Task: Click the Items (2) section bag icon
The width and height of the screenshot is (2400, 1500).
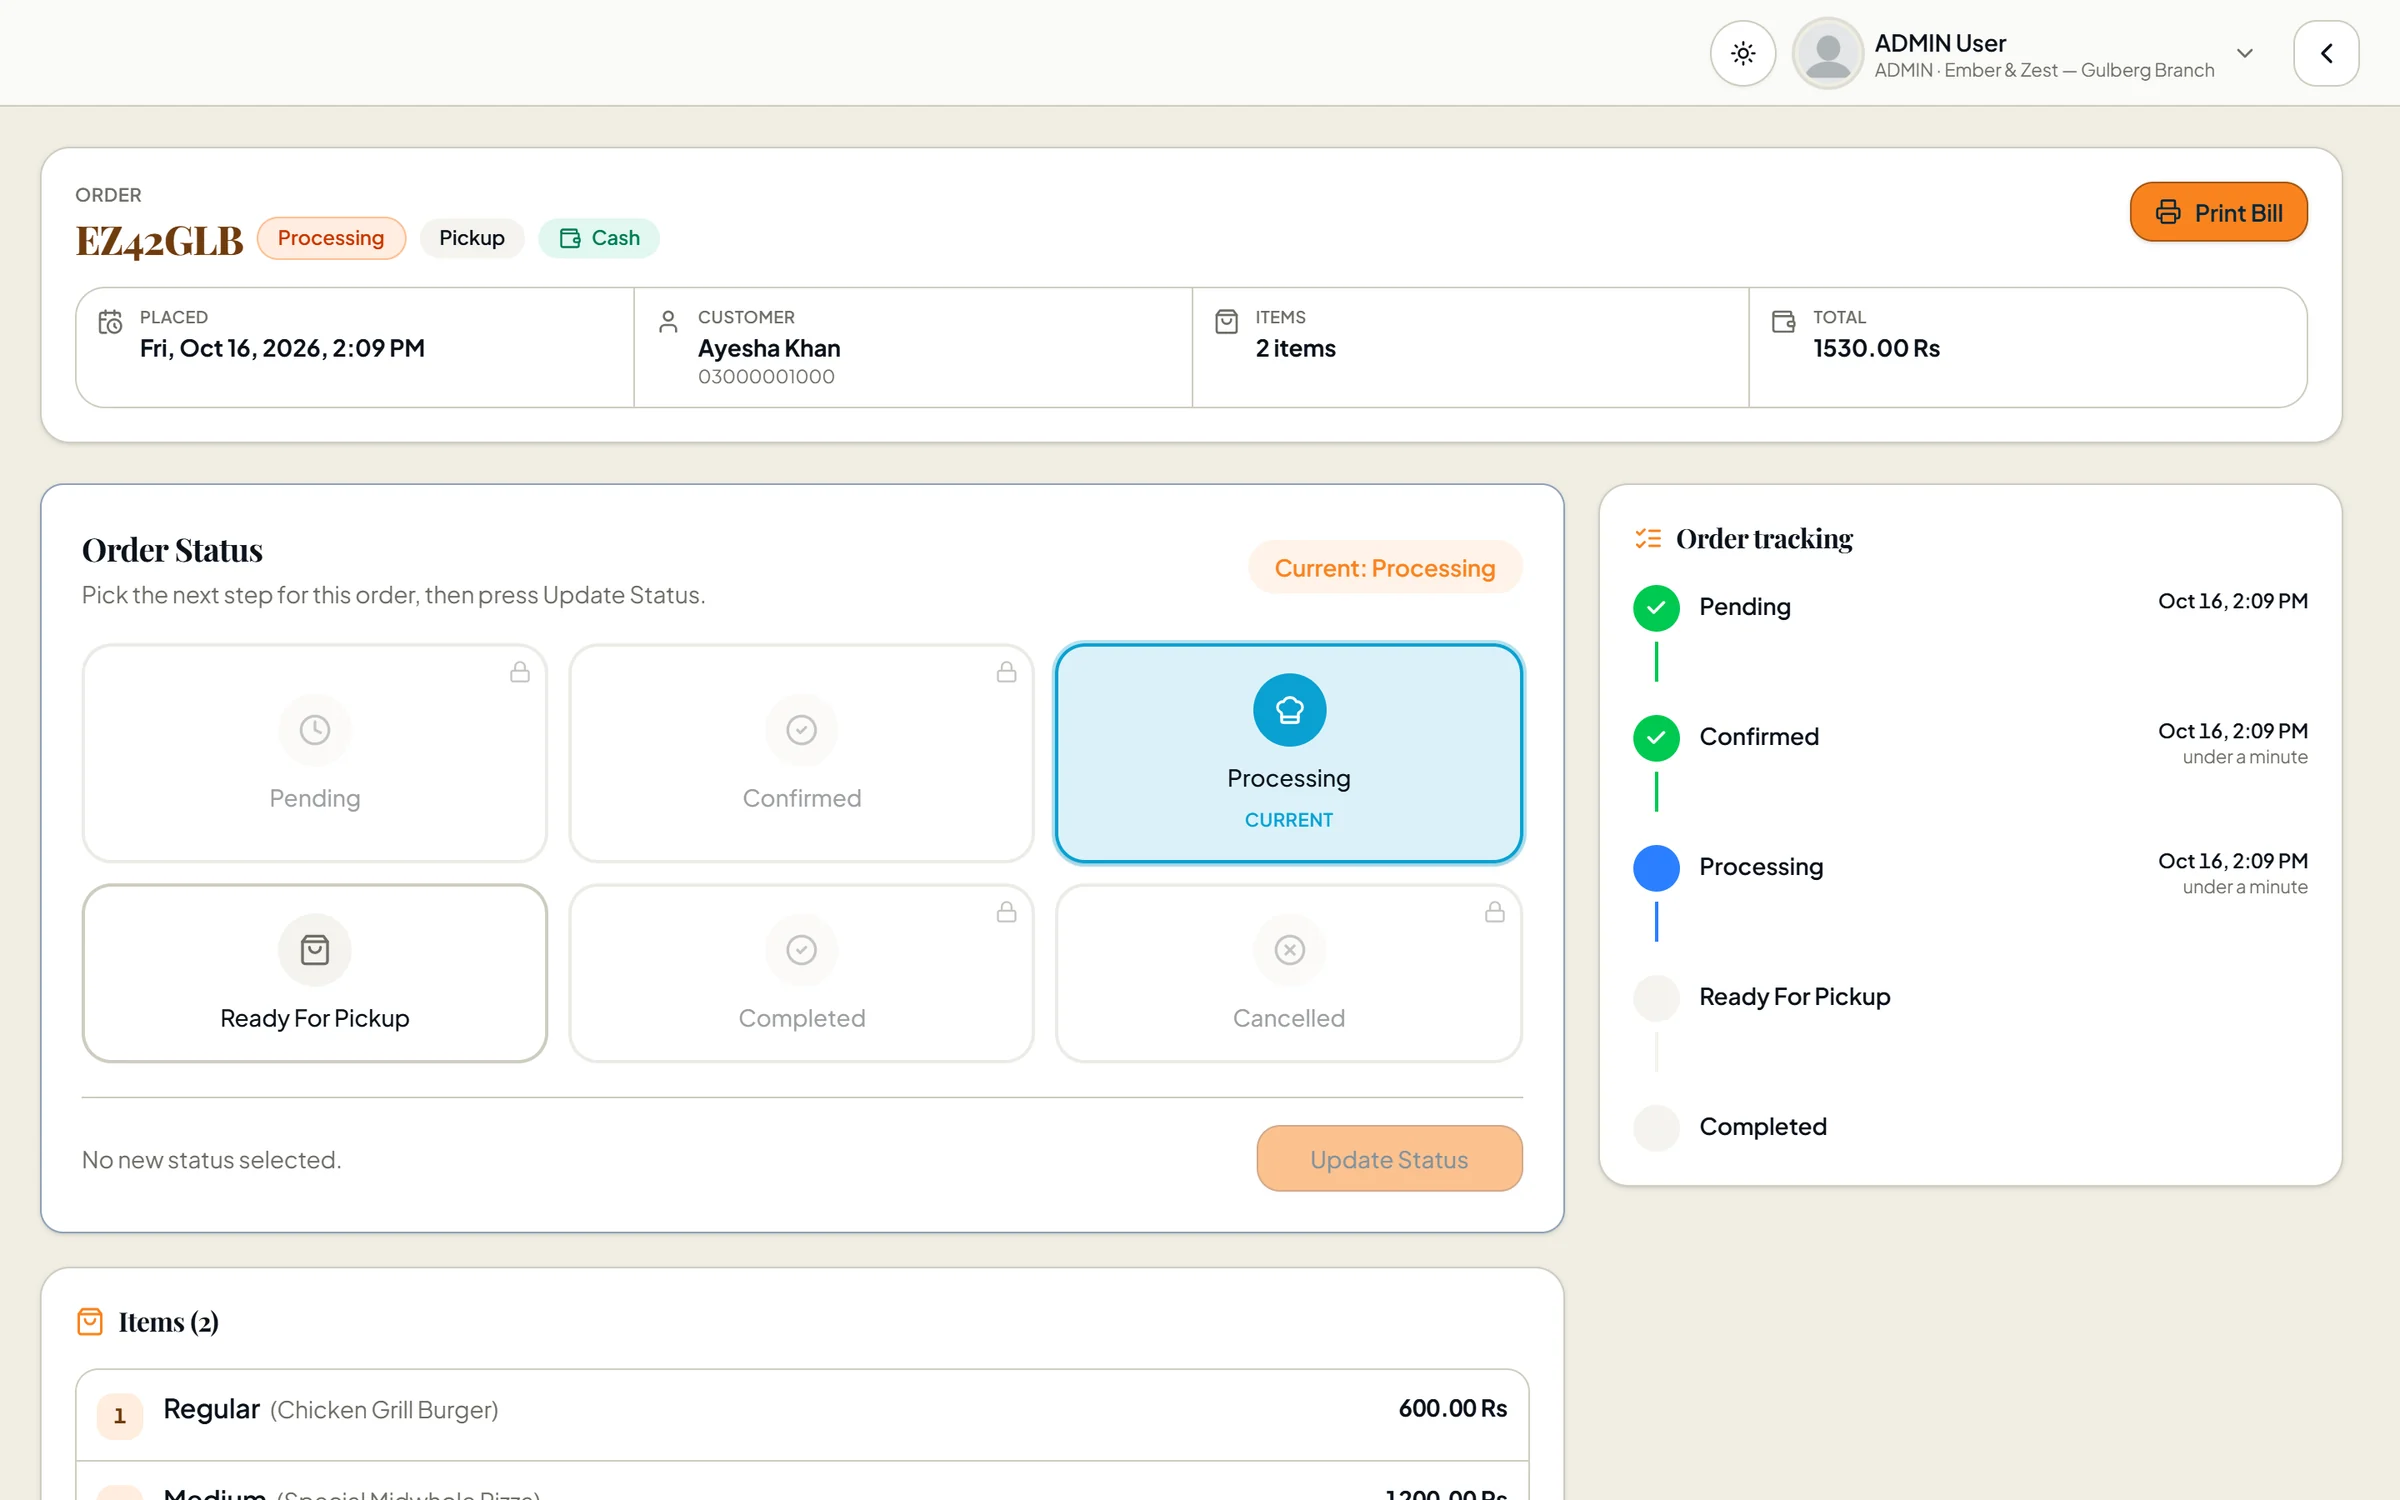Action: (90, 1322)
